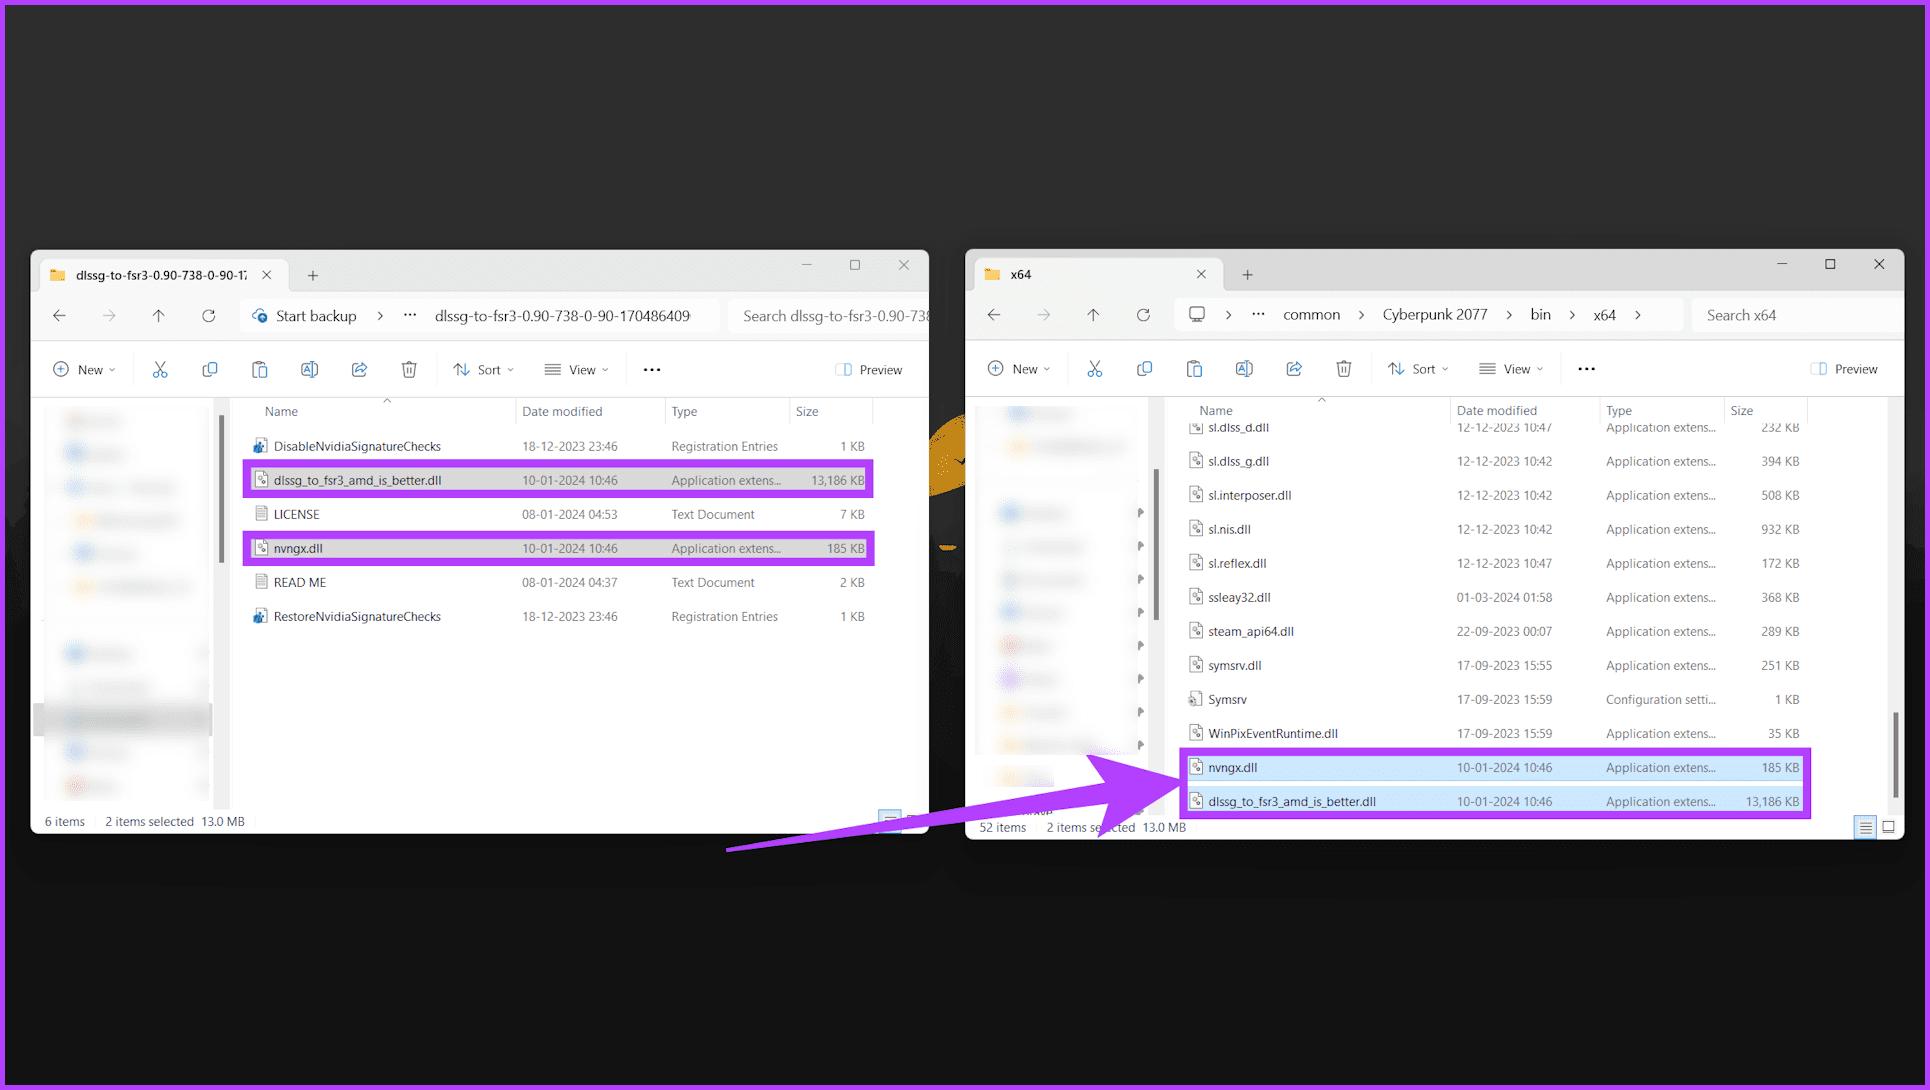Open Sort dropdown in left window
This screenshot has width=1930, height=1090.
(x=483, y=370)
